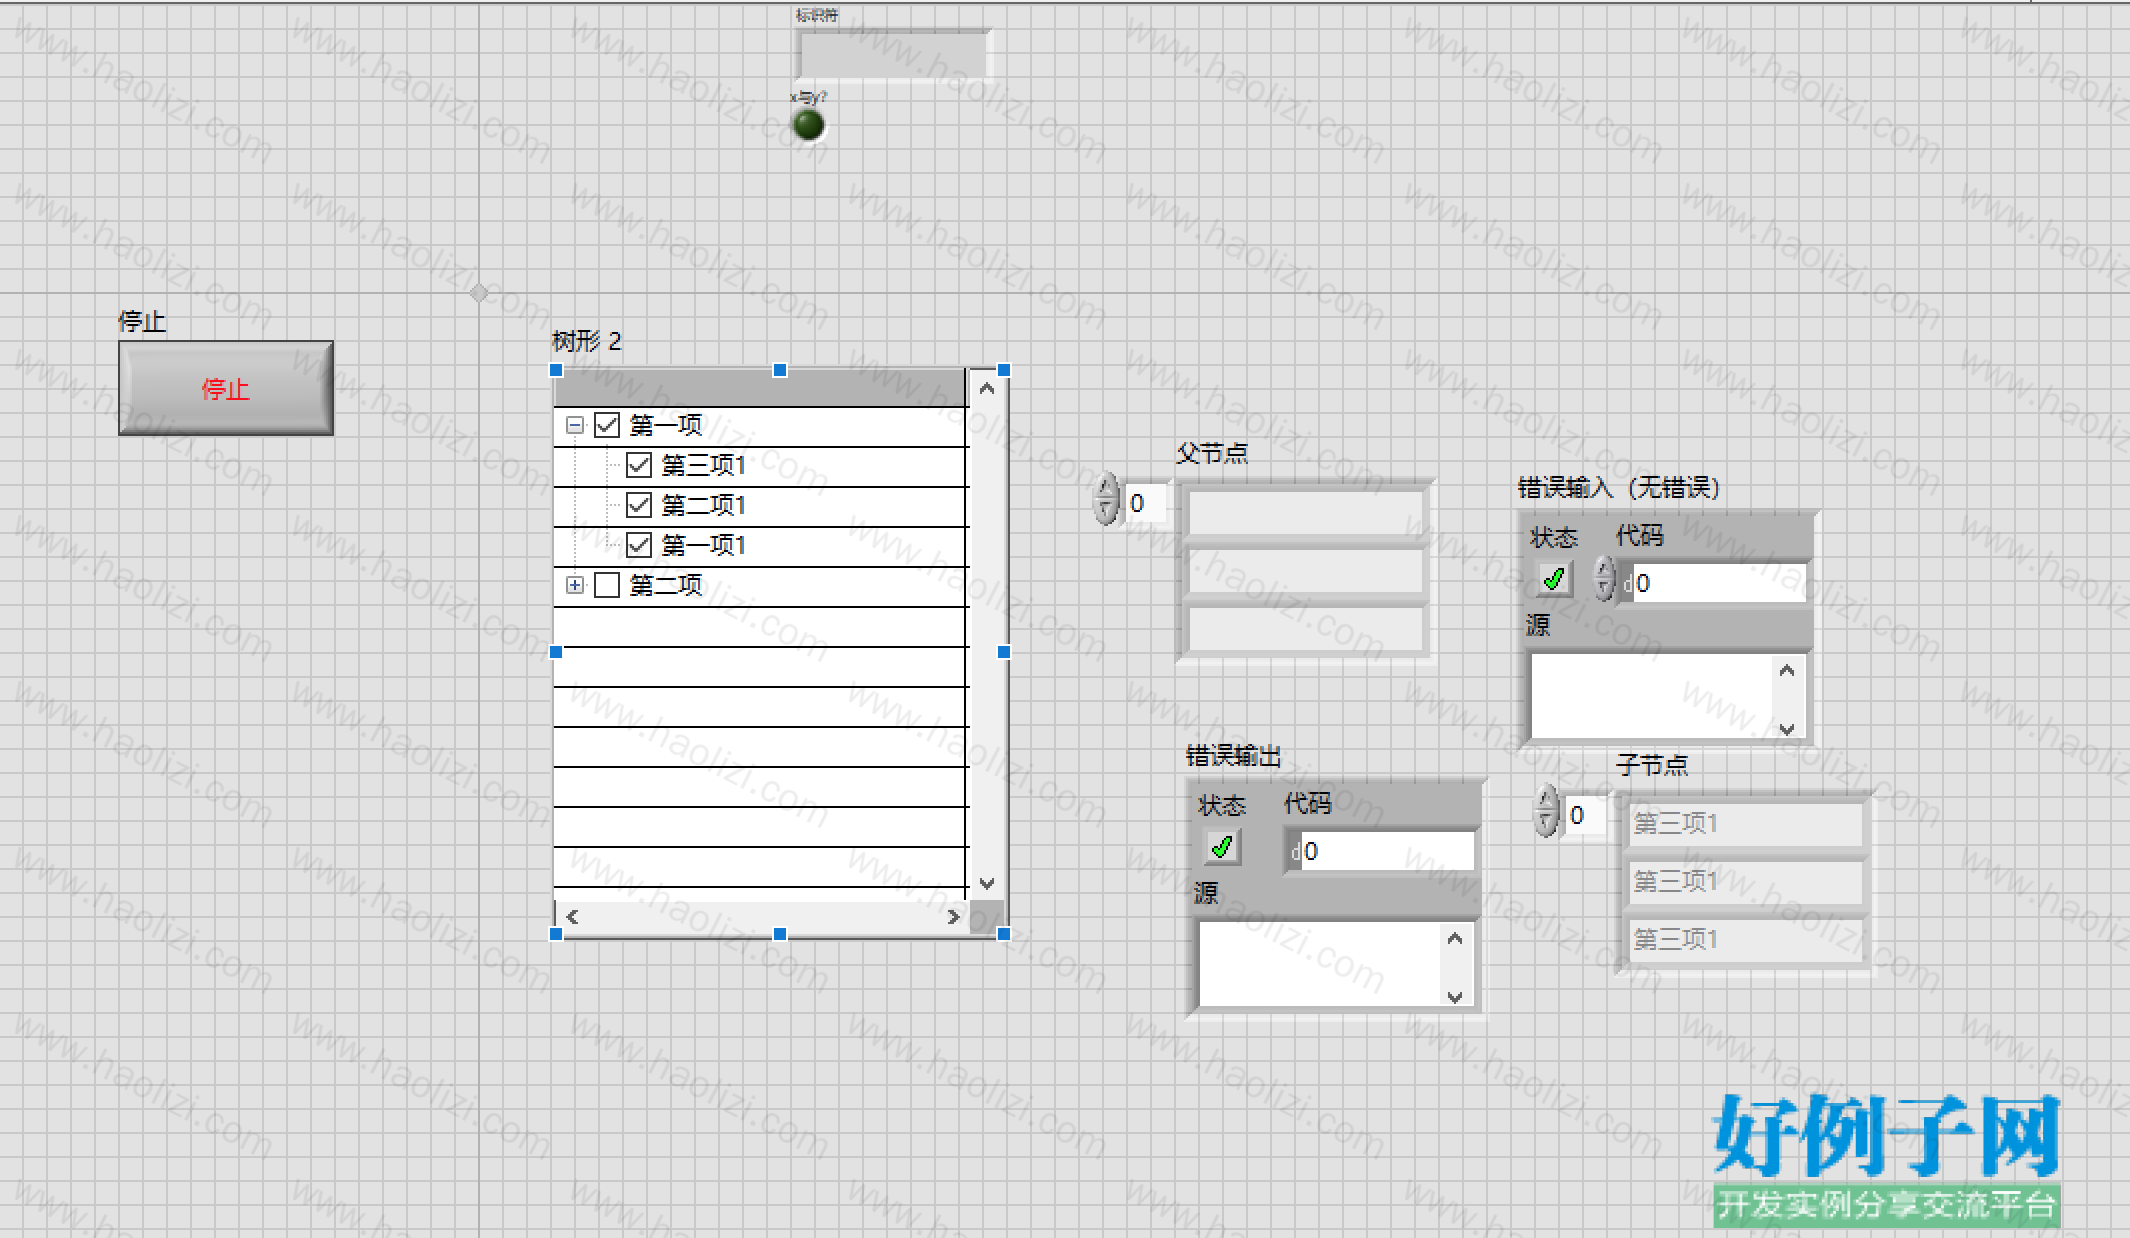This screenshot has width=2130, height=1238.
Task: Select the 第二项 tree row text
Action: (x=666, y=585)
